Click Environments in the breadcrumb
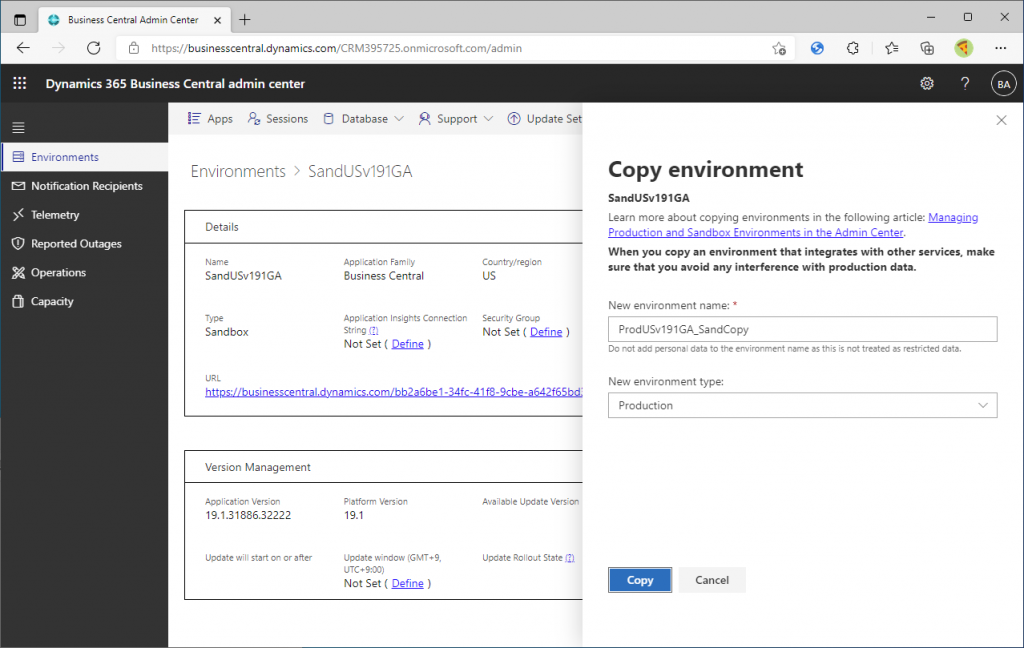 238,171
